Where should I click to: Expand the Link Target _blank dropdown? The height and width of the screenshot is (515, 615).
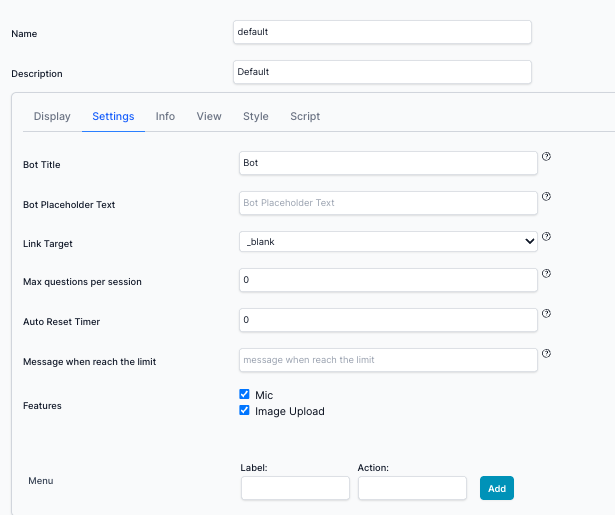tap(388, 242)
